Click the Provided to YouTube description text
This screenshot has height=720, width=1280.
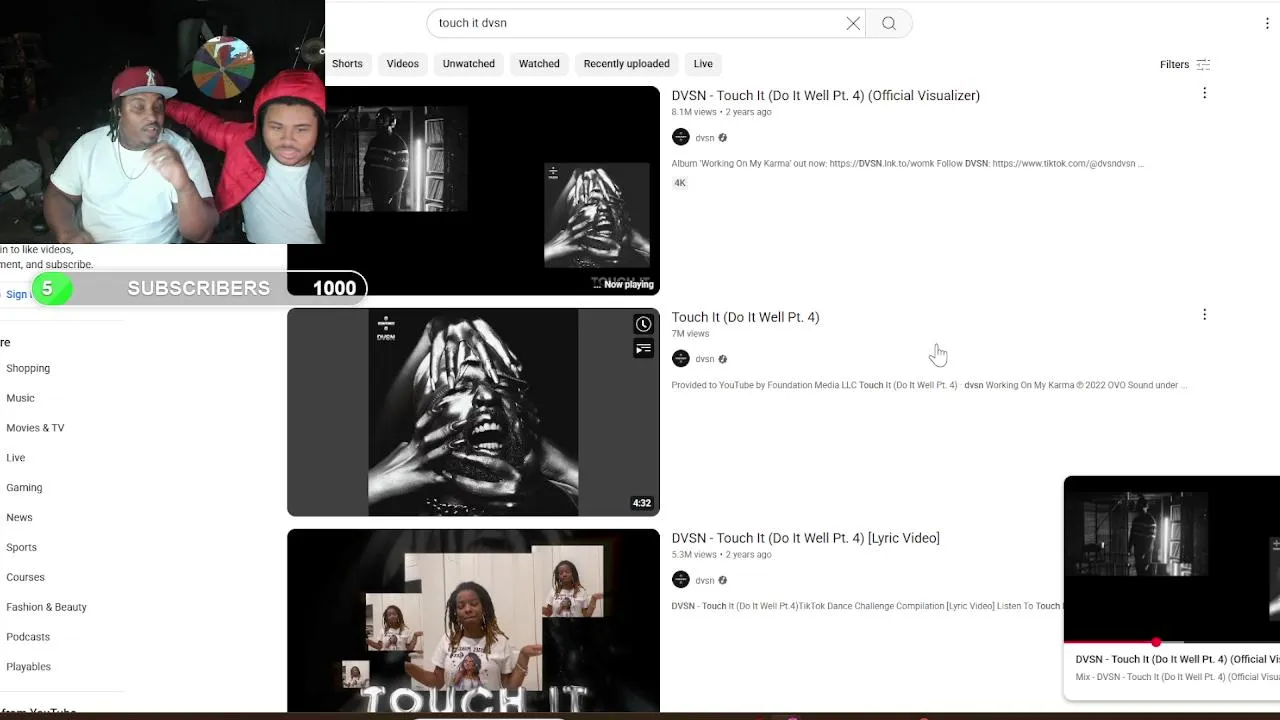pyautogui.click(x=929, y=385)
